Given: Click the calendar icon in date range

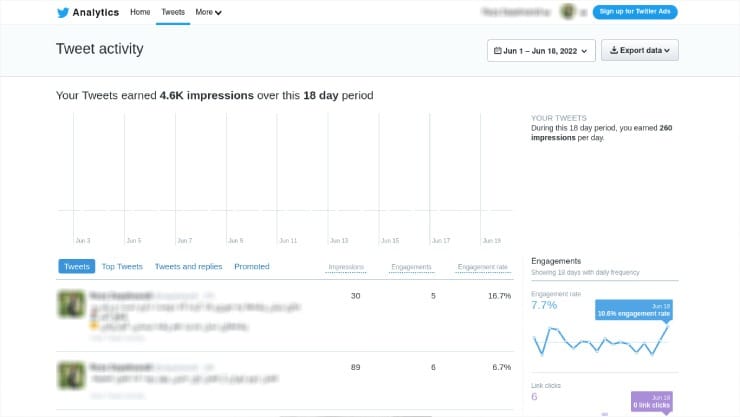Looking at the screenshot, I should [x=497, y=50].
